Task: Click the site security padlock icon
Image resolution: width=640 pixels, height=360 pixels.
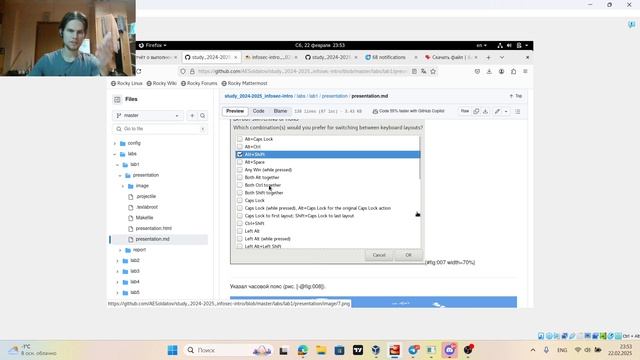Action: pos(192,71)
